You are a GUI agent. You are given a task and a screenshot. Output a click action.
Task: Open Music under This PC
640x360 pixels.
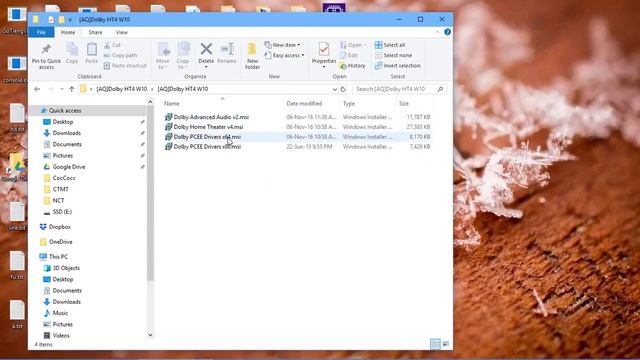click(60, 313)
